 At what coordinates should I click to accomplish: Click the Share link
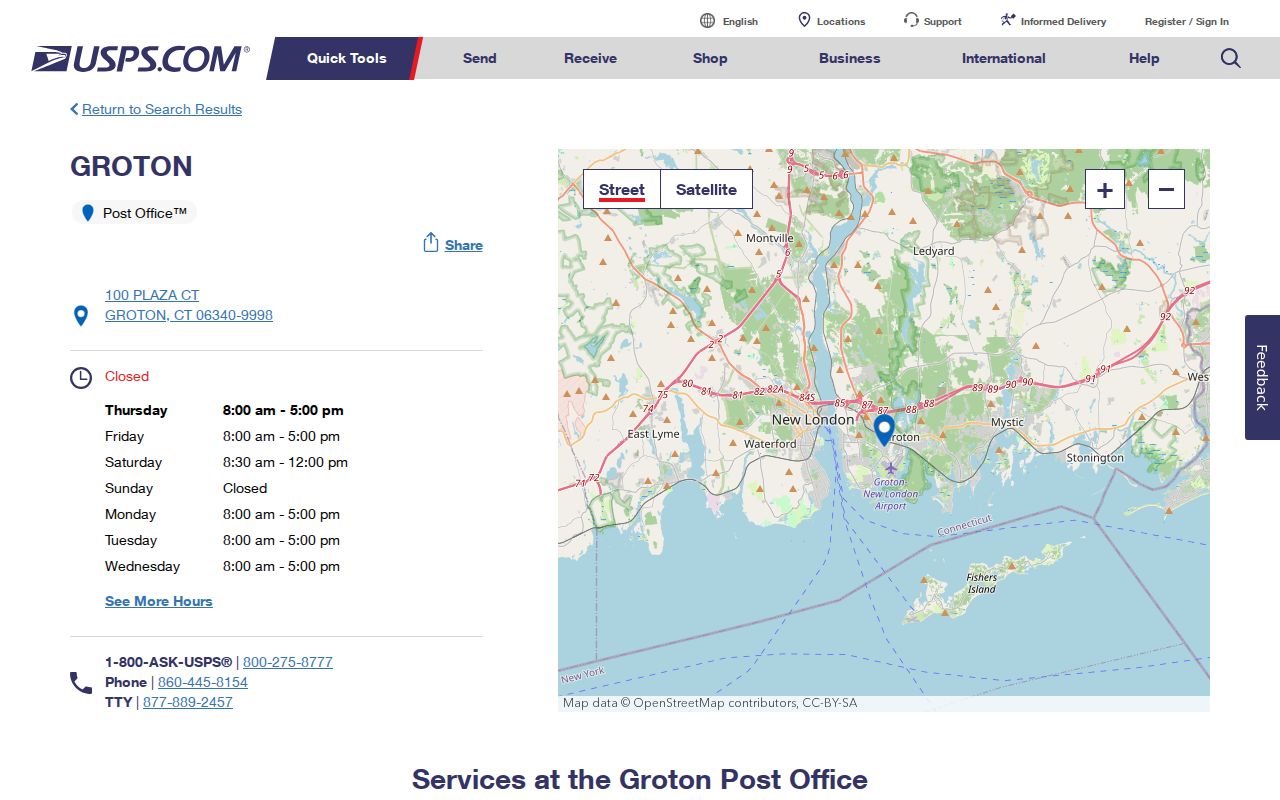[464, 245]
